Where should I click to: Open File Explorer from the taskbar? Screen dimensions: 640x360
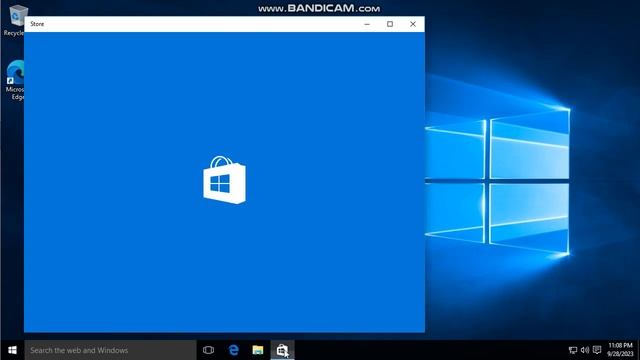pos(258,350)
